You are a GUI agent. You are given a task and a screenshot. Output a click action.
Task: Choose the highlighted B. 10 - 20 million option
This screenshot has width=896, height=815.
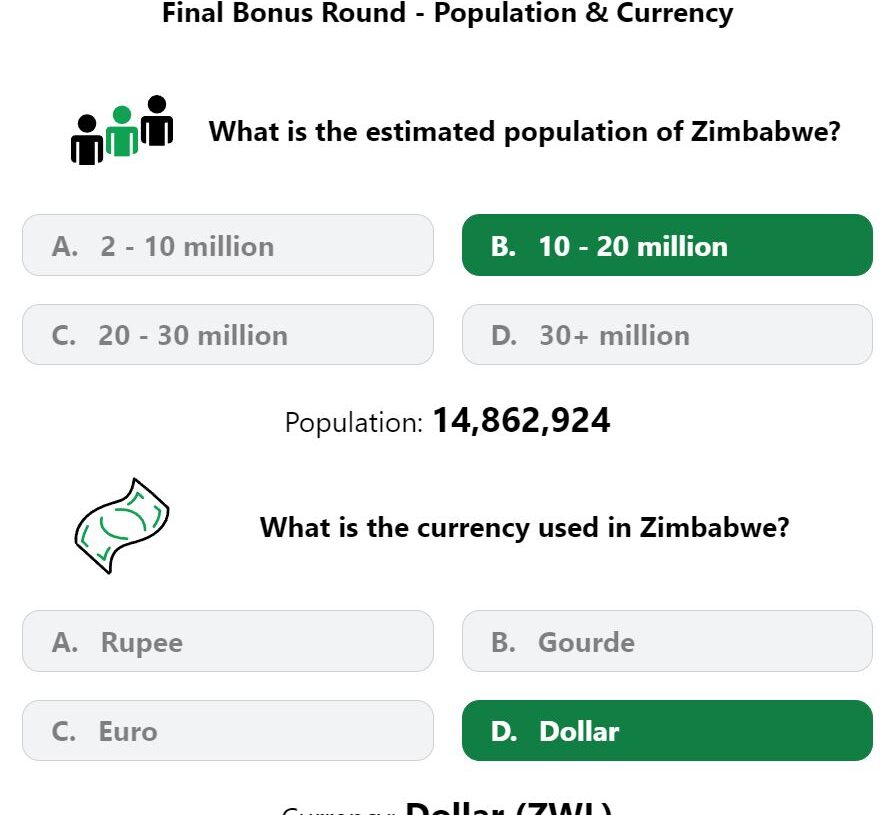(667, 245)
